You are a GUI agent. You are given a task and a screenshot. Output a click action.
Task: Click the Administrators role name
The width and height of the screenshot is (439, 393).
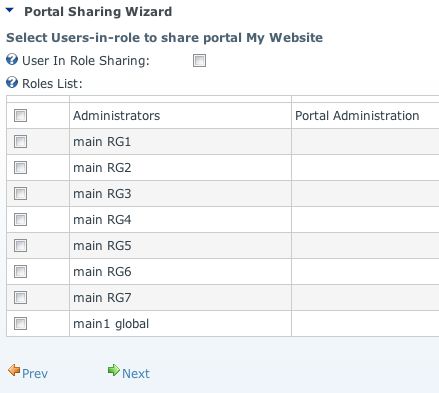pyautogui.click(x=117, y=116)
